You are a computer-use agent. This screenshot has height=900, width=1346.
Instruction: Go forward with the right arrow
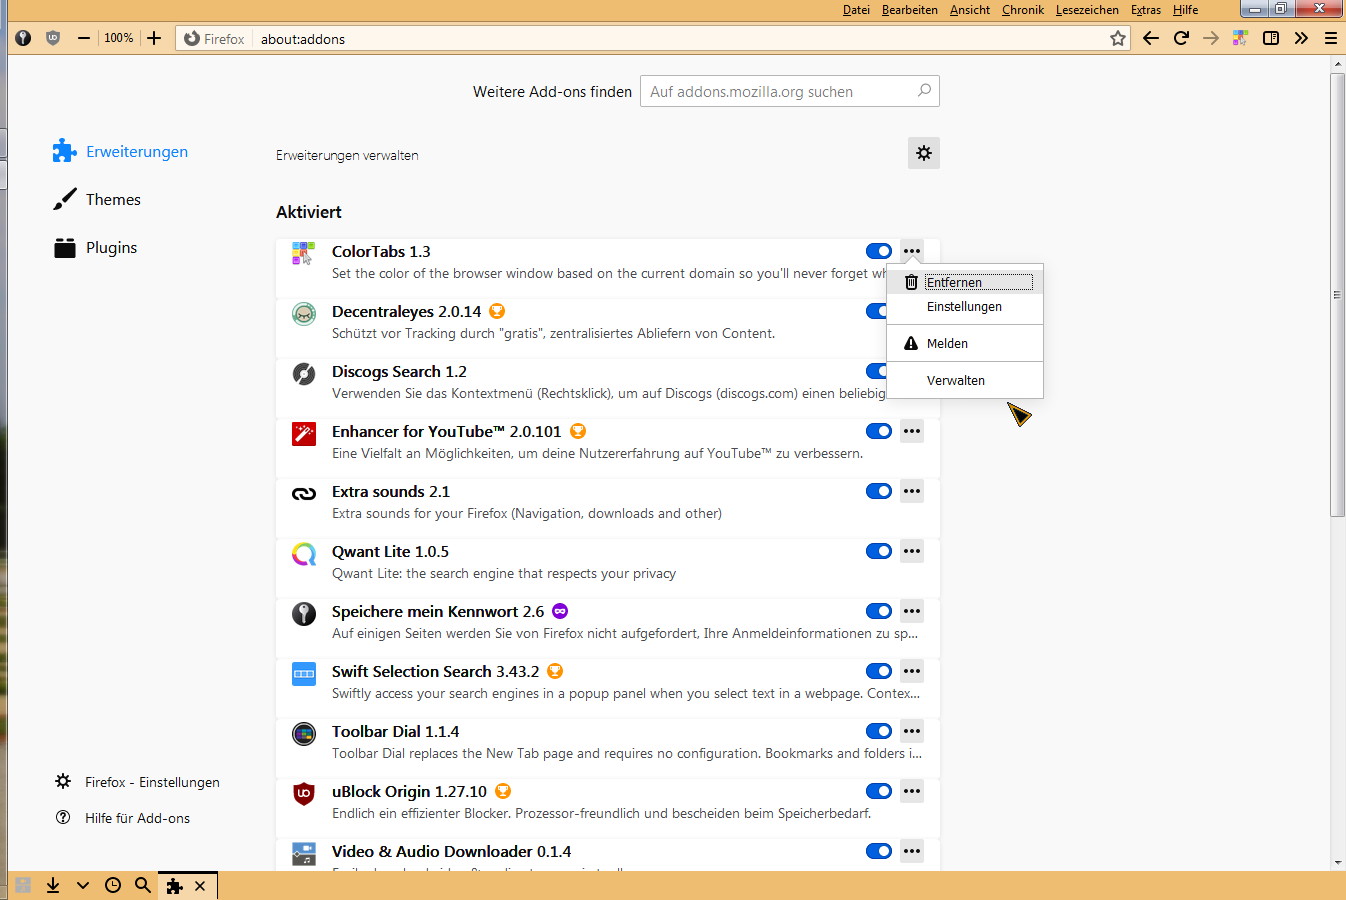click(1211, 38)
